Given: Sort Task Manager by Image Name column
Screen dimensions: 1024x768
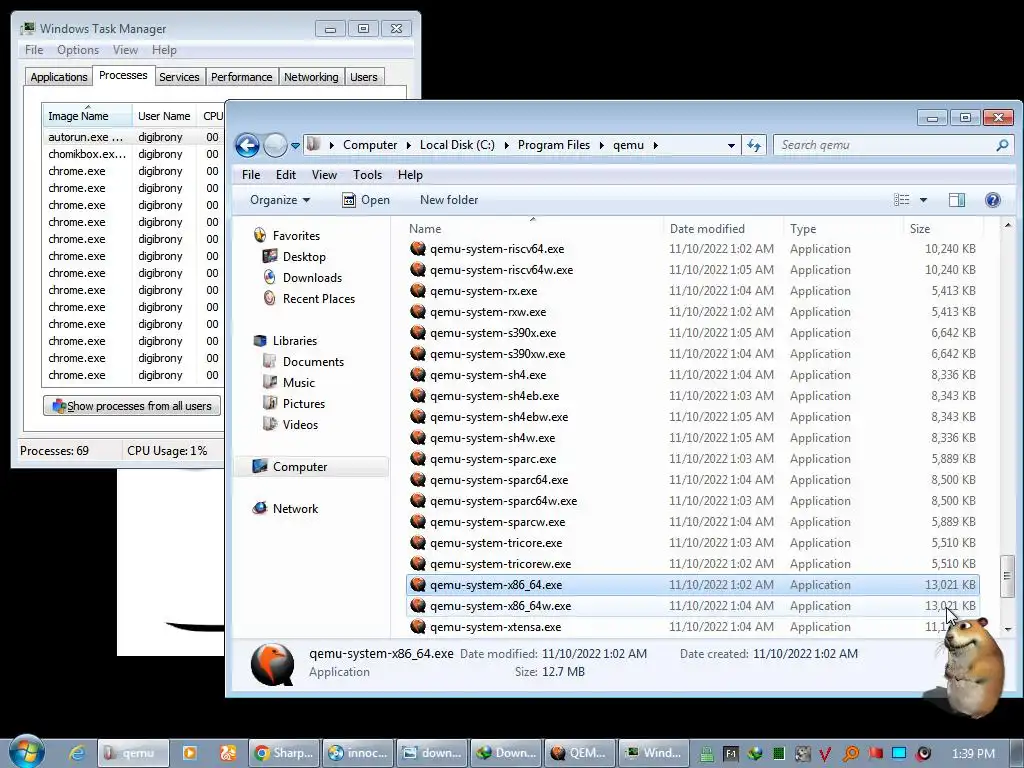Looking at the screenshot, I should 88,116.
